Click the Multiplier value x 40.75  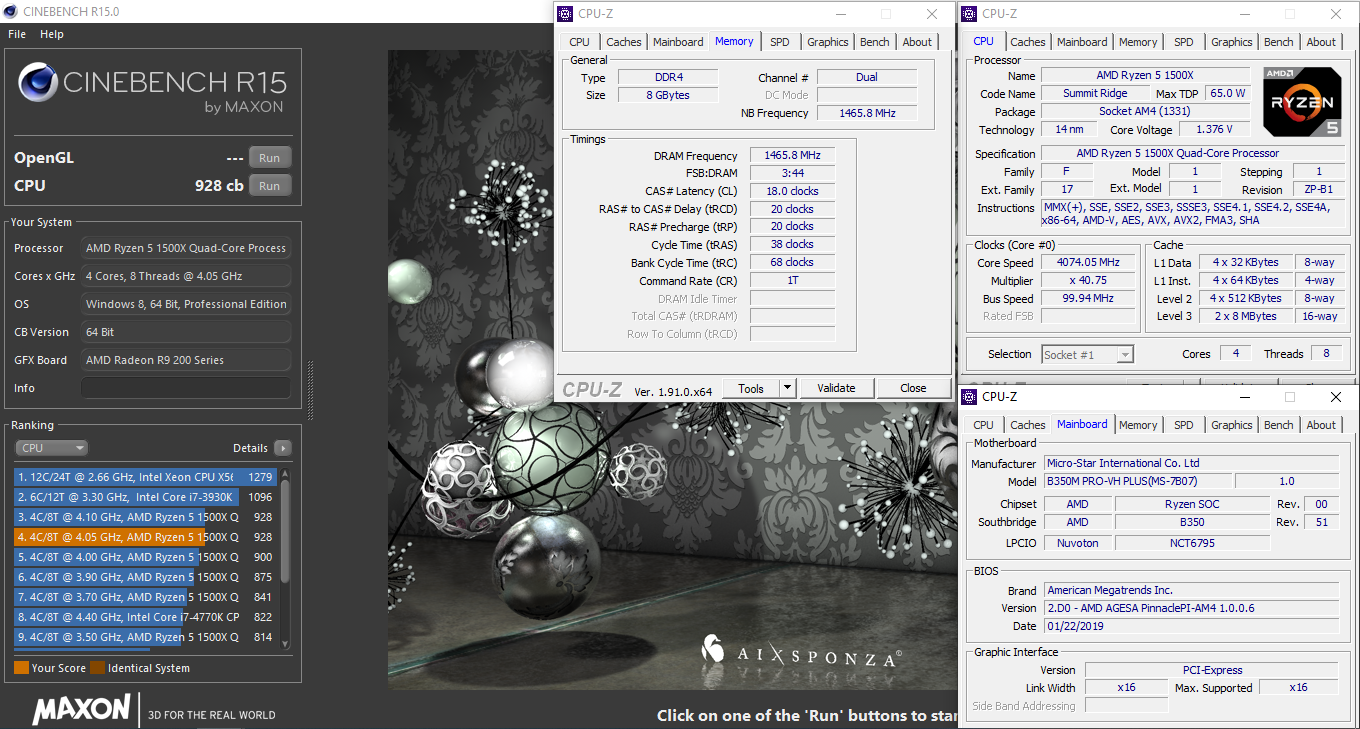(1088, 280)
